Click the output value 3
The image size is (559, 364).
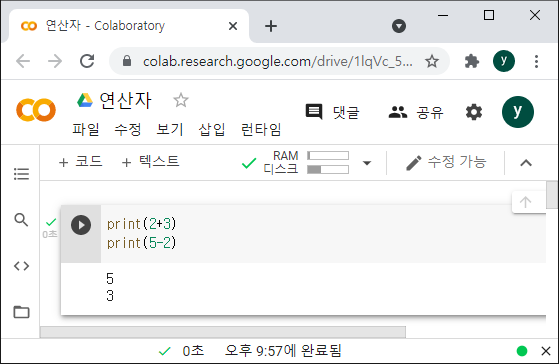click(x=110, y=296)
